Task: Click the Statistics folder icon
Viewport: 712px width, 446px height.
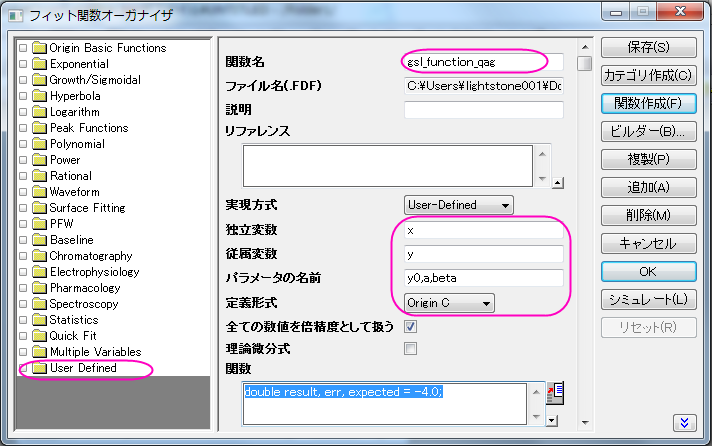Action: [x=40, y=320]
